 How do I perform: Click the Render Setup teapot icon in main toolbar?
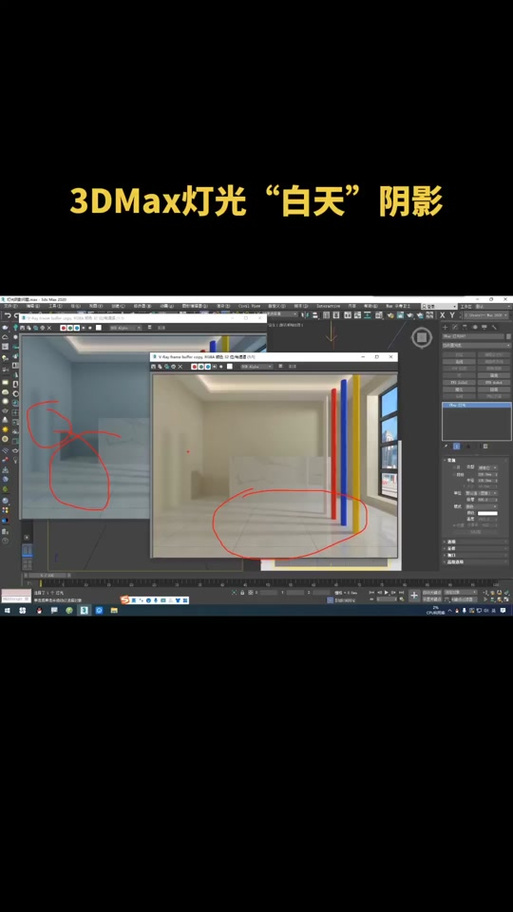(390, 315)
